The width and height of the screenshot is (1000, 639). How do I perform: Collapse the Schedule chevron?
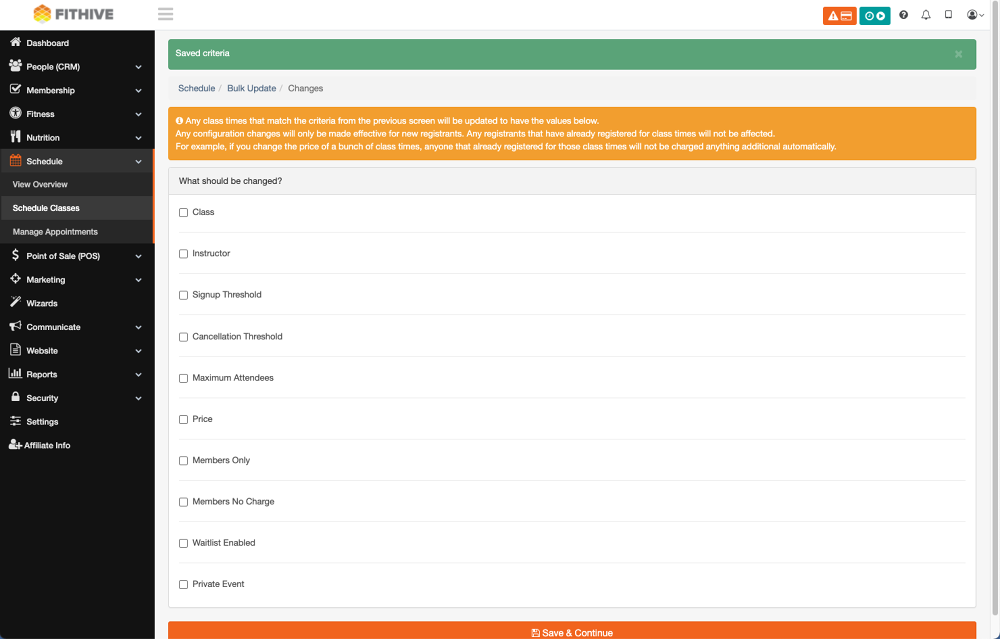pyautogui.click(x=138, y=161)
